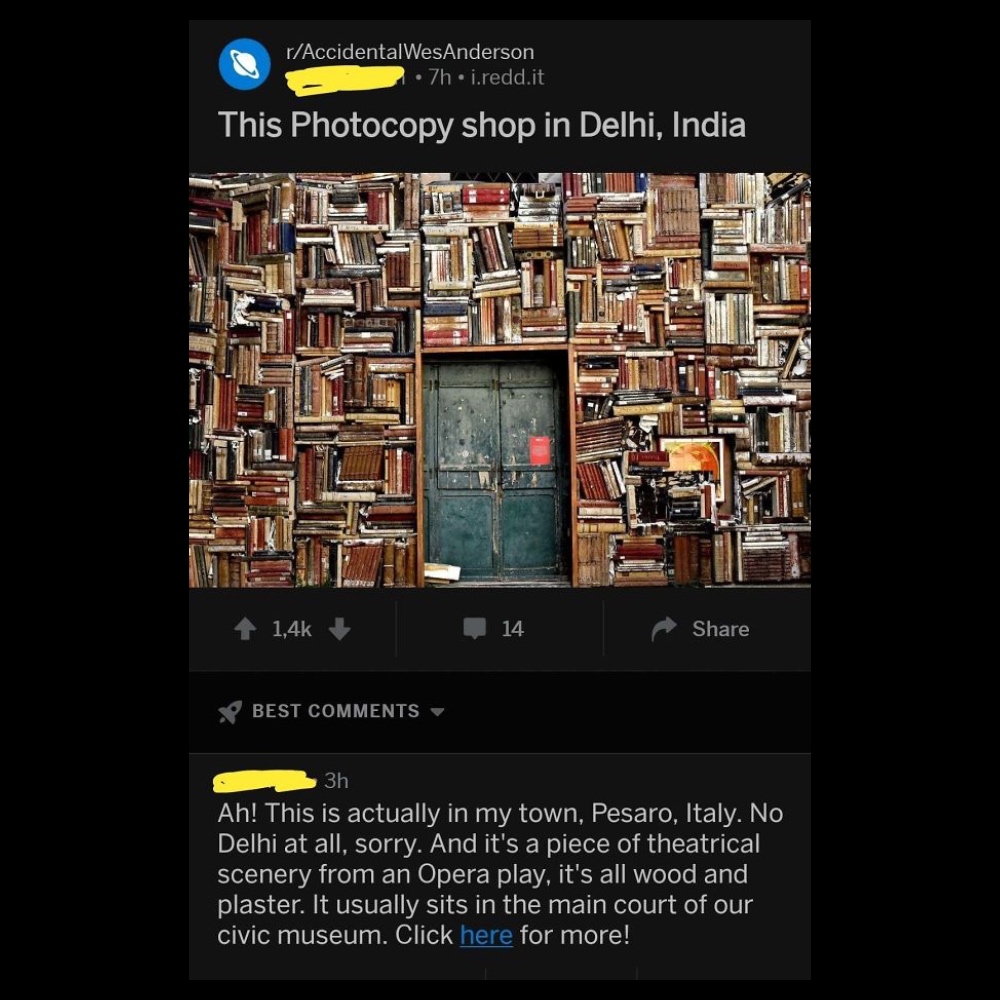Open the post title about Delhi photocopy shop
The width and height of the screenshot is (1000, 1000).
tap(482, 125)
